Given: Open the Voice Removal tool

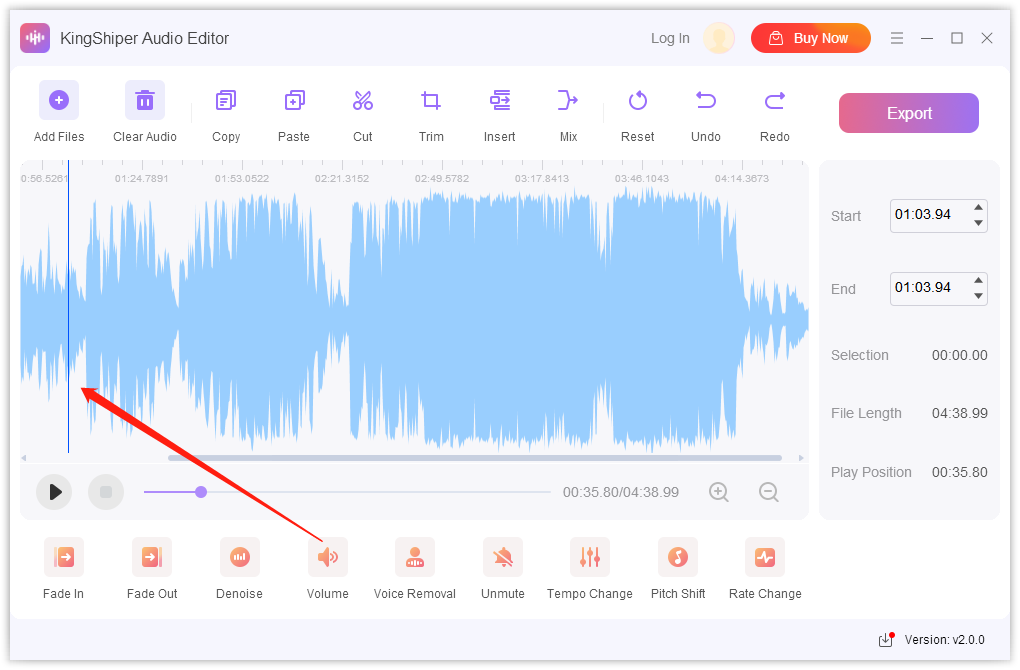Looking at the screenshot, I should click(414, 557).
